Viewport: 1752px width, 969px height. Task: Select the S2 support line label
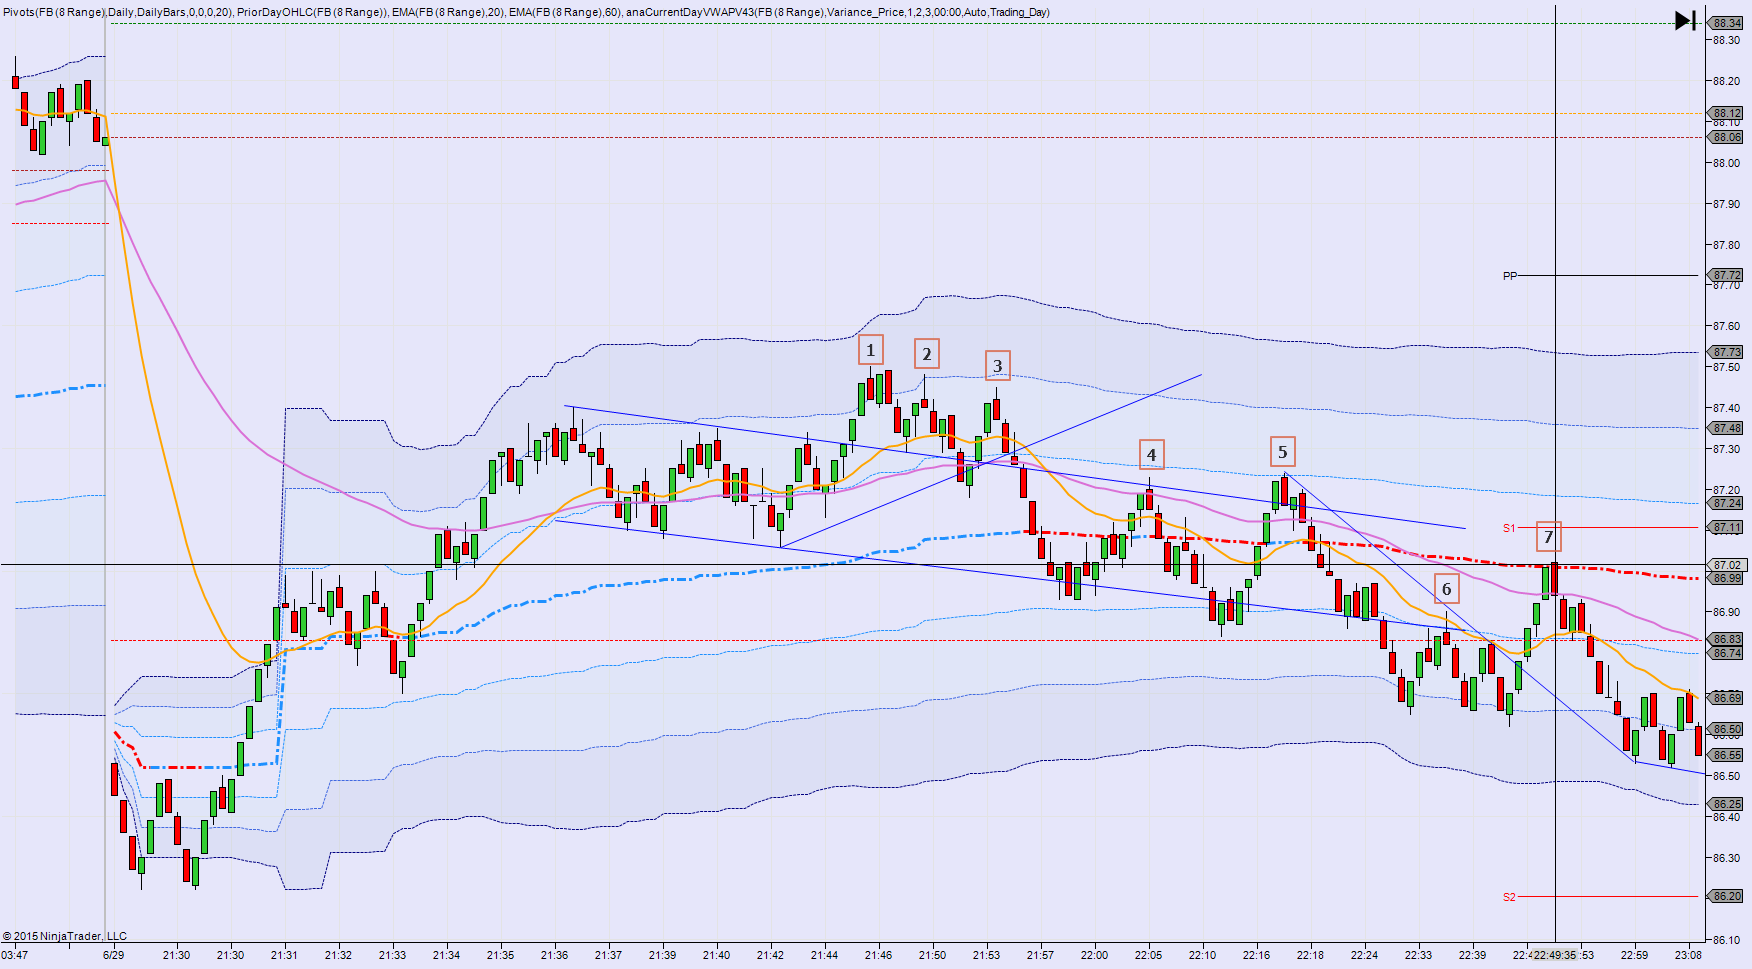(1510, 897)
